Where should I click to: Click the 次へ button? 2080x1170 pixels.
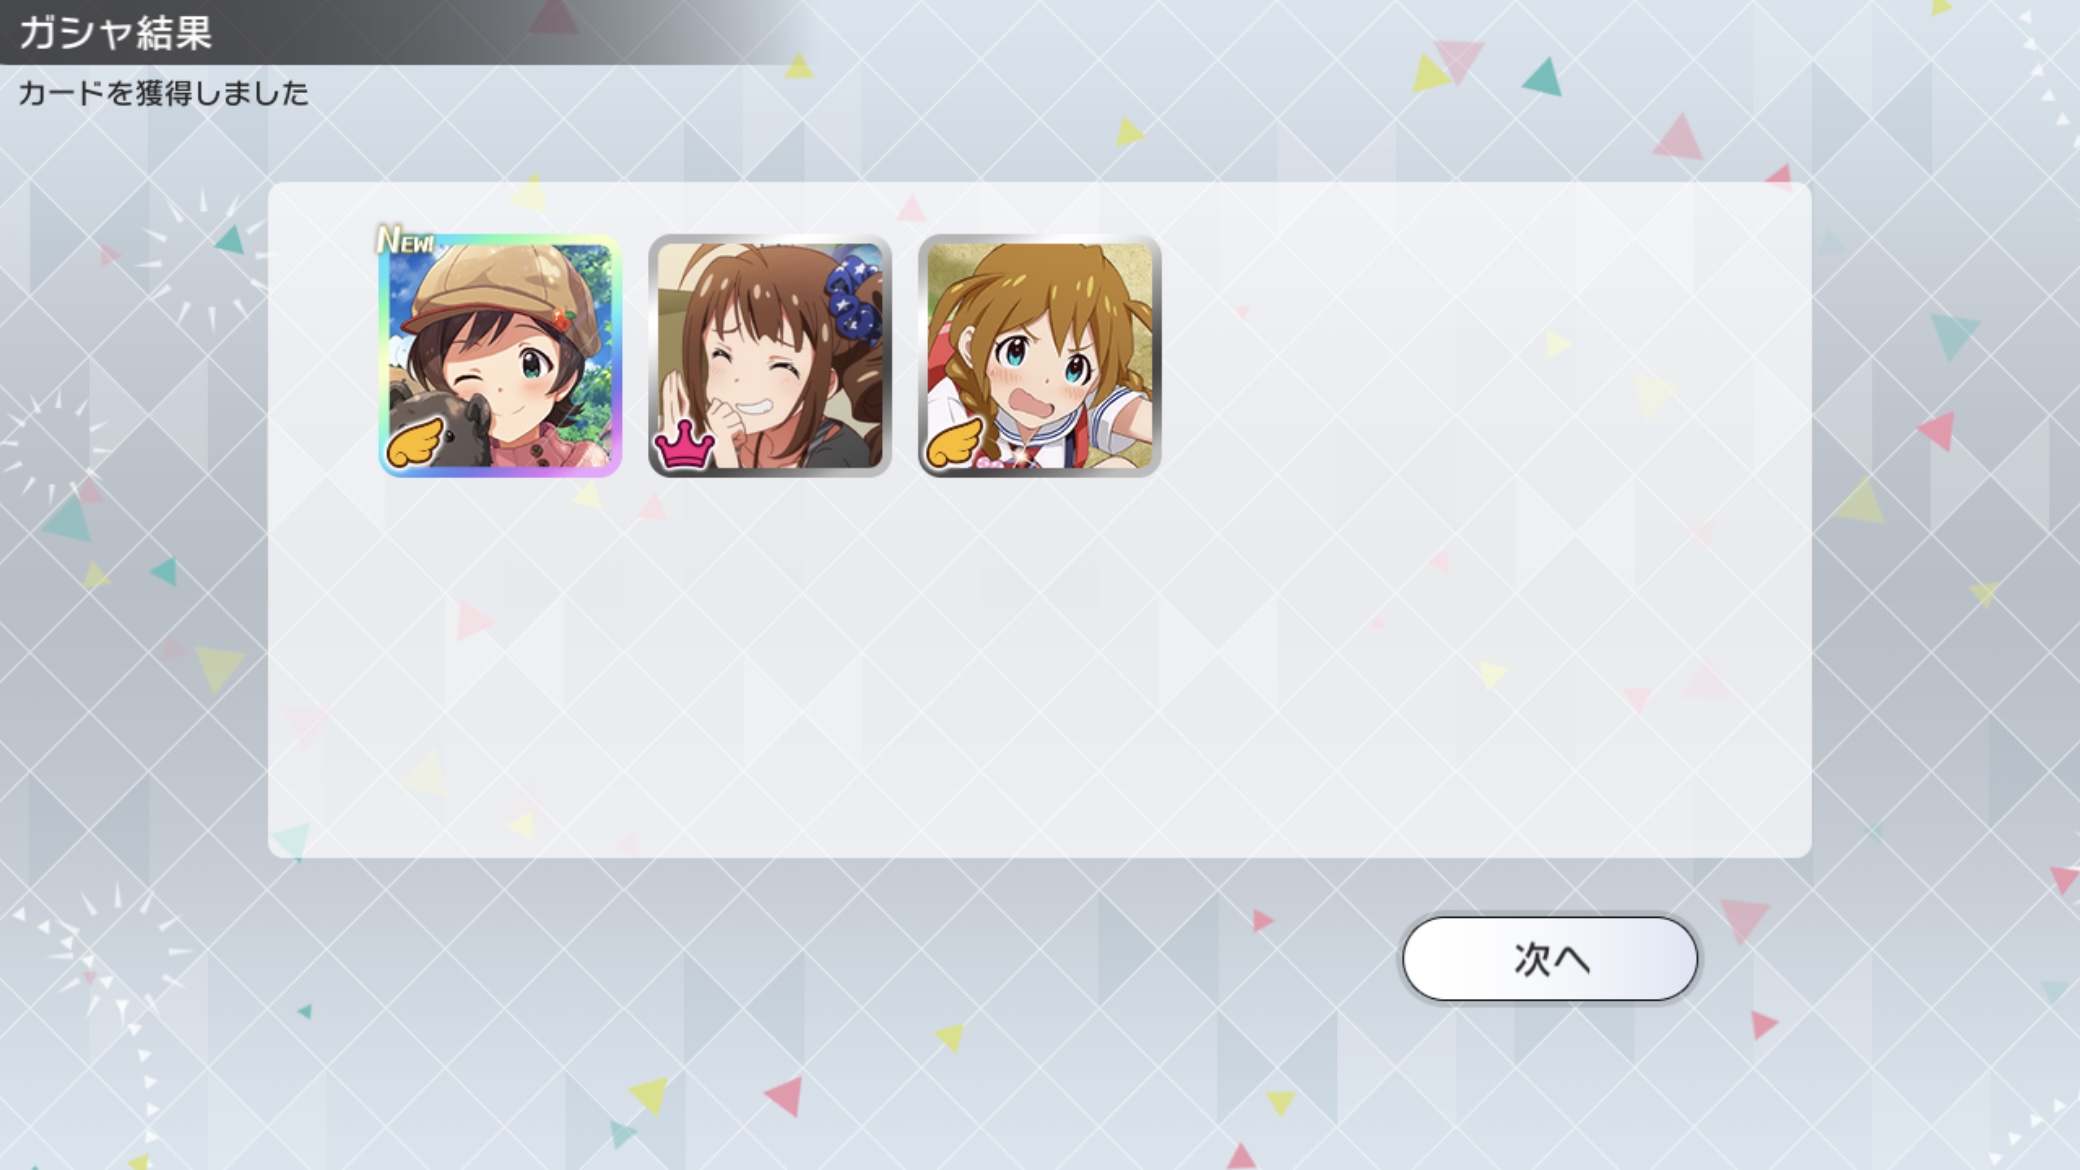[x=1550, y=958]
